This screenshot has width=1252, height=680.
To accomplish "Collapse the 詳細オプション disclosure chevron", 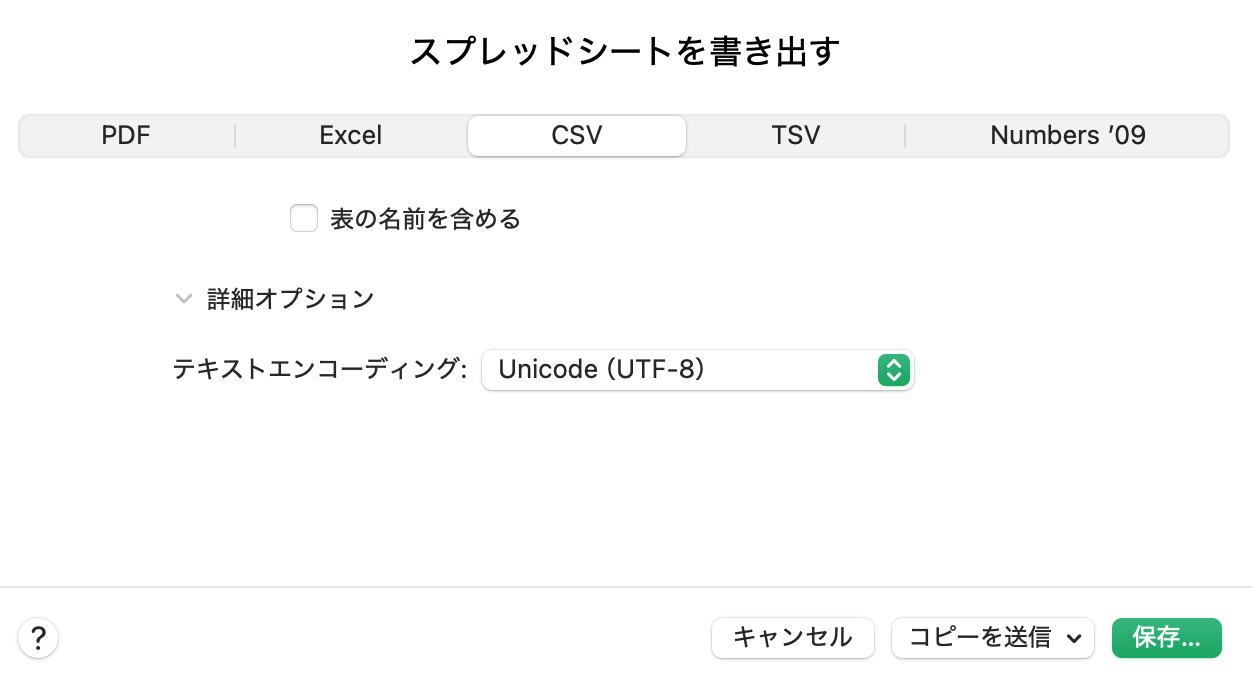I will [x=183, y=299].
